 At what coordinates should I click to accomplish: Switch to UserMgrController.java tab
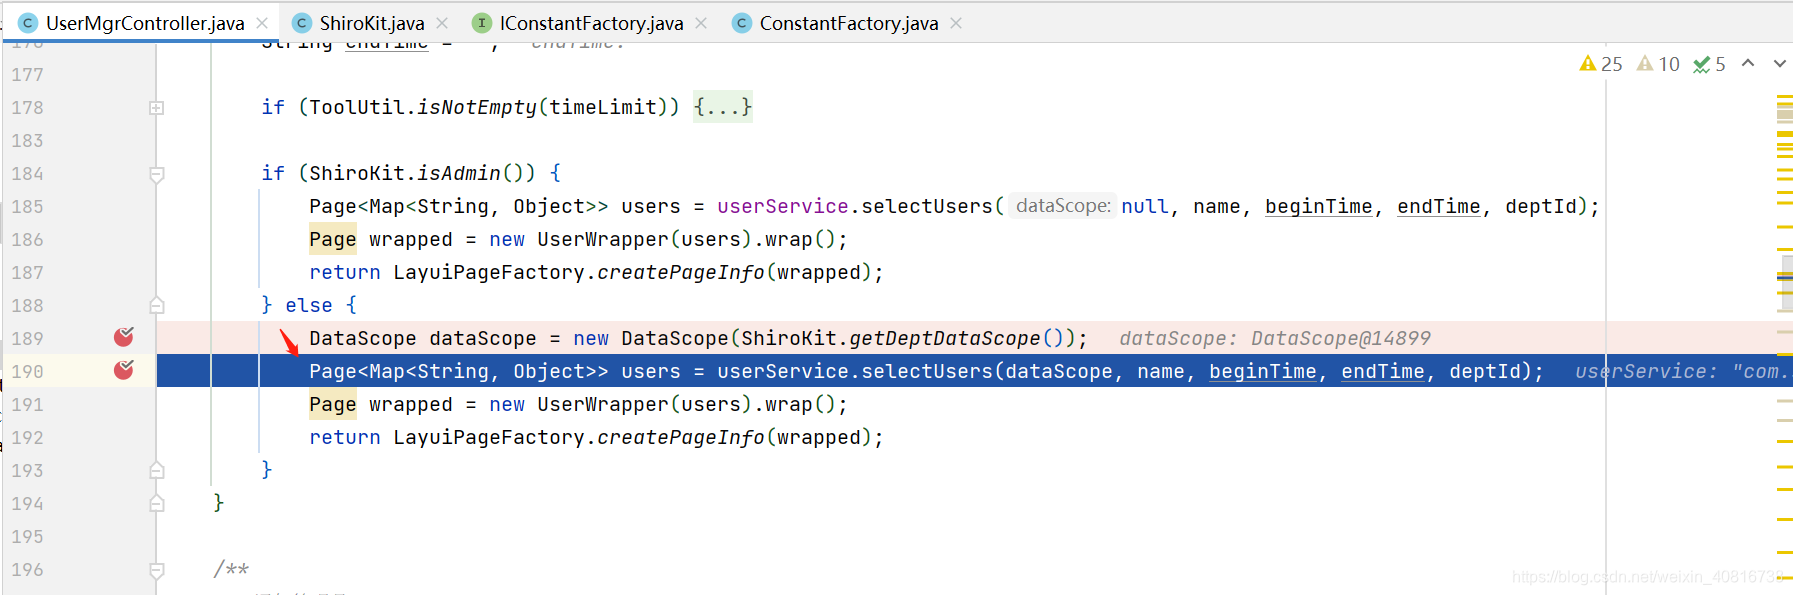click(144, 23)
